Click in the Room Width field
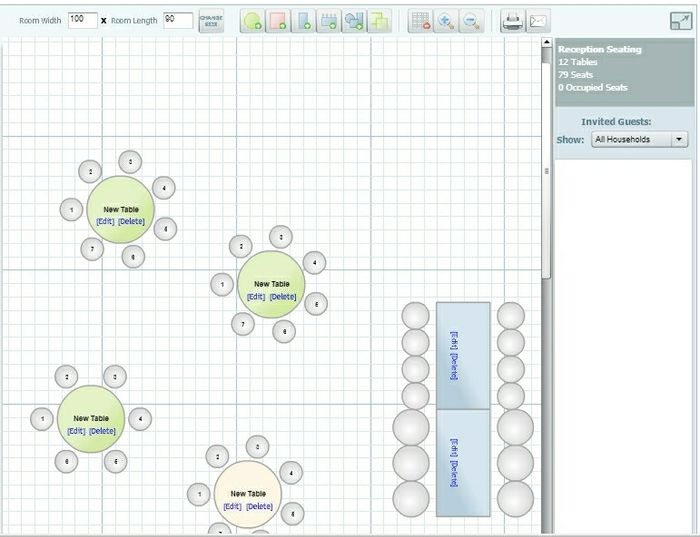The width and height of the screenshot is (700, 537). coord(82,20)
